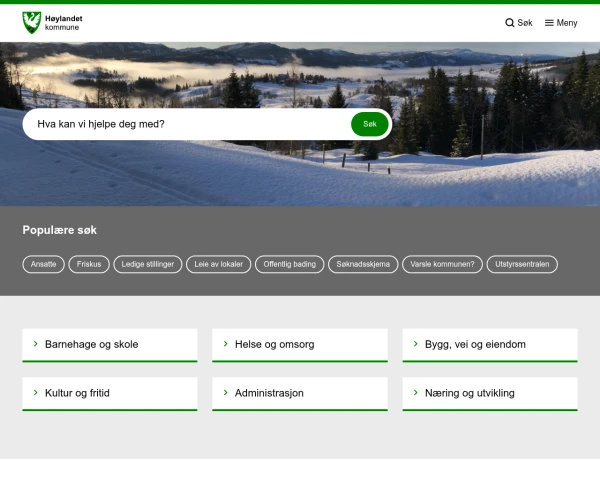Screen dimensions: 600x480
Task: Open search via the magnifier icon in header
Action: (510, 23)
